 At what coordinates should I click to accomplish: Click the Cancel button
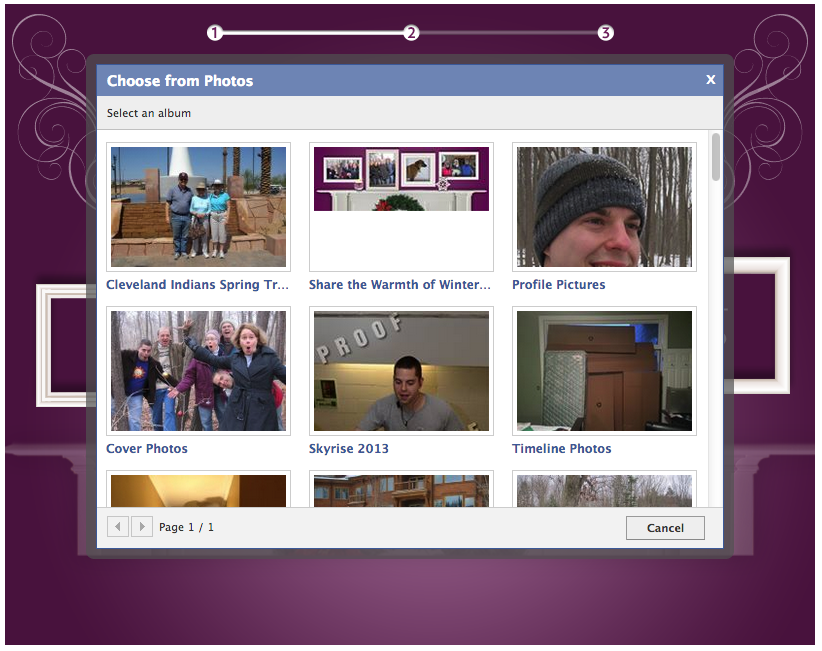pos(665,528)
